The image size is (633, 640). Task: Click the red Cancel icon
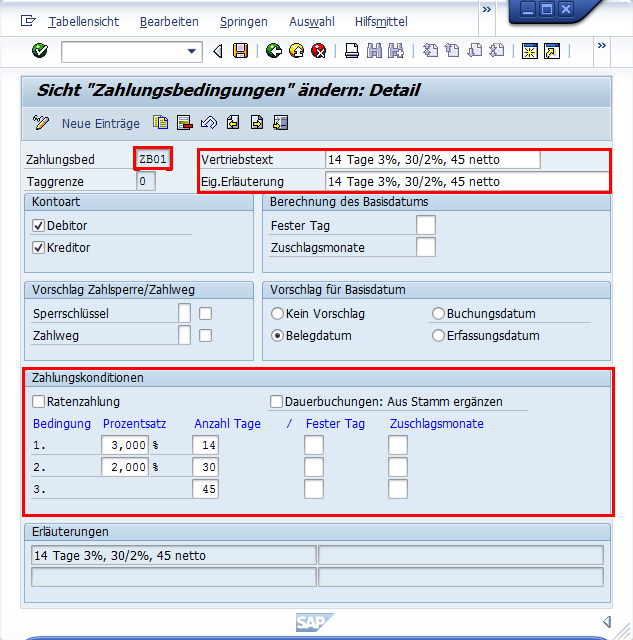coord(319,51)
